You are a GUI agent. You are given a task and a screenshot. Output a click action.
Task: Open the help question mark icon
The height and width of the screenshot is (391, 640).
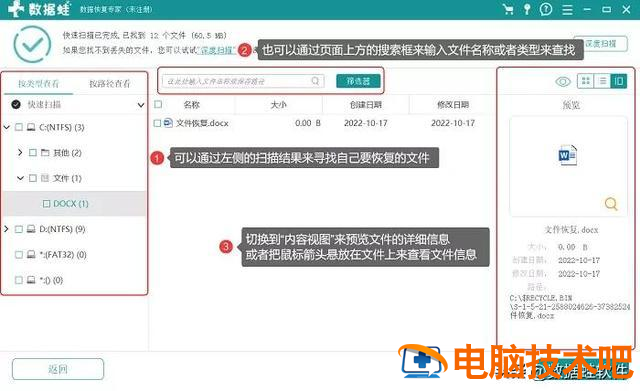click(546, 9)
